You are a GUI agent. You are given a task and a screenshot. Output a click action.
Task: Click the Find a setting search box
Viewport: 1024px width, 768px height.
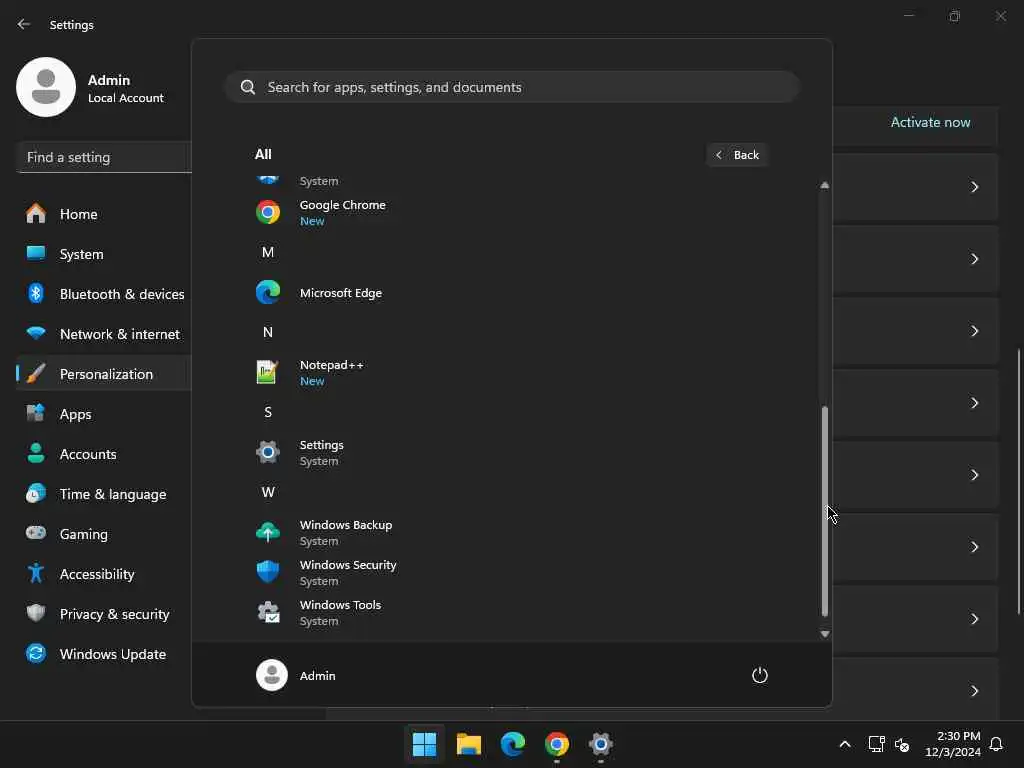coord(104,157)
